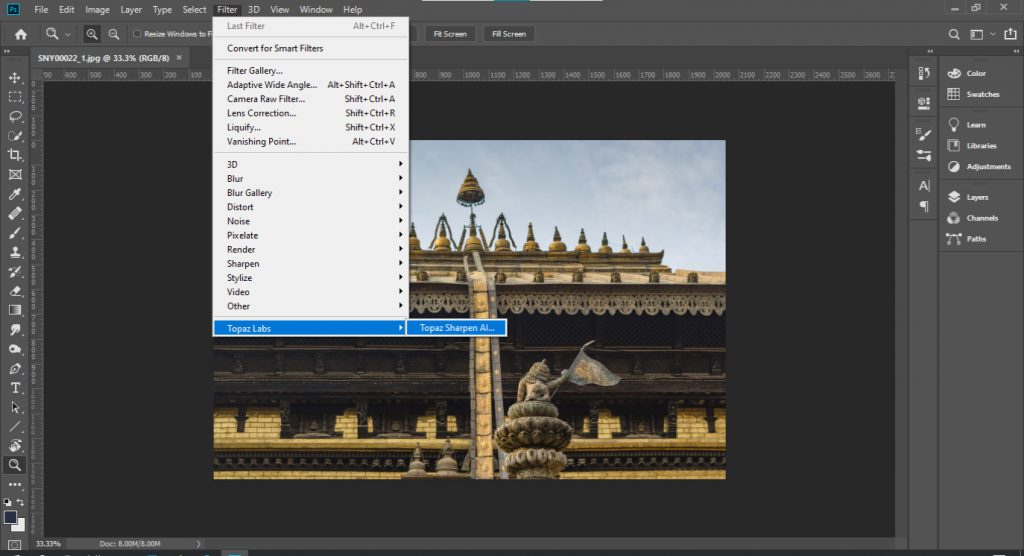Select the Hand tool

click(x=15, y=446)
